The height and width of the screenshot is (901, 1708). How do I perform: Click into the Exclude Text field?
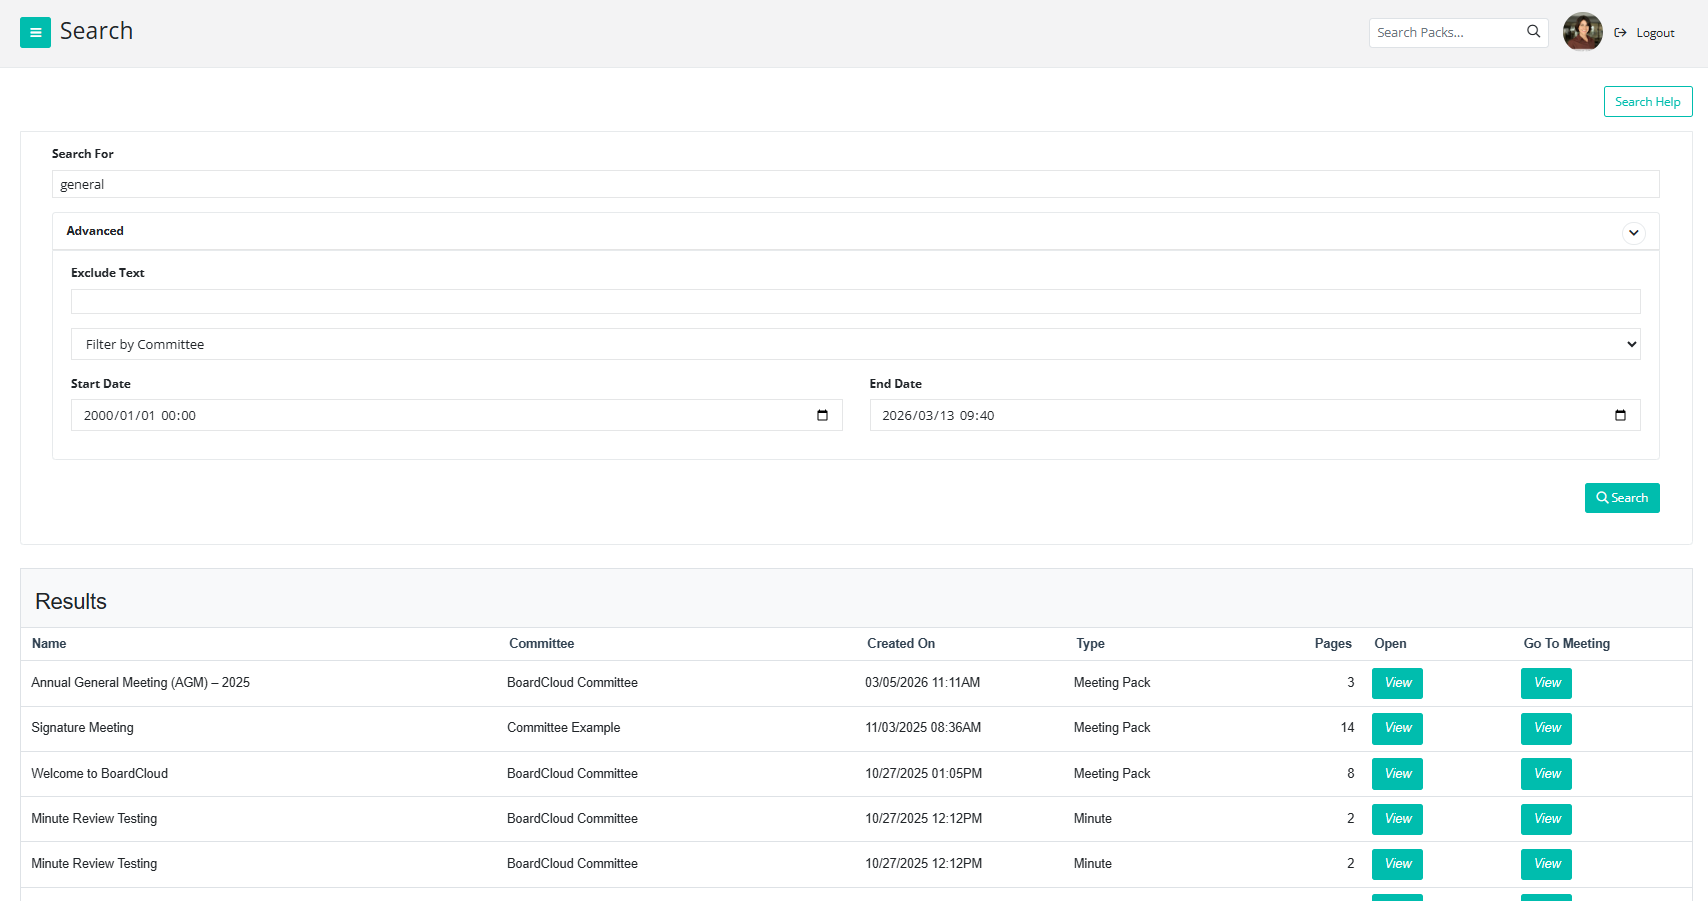[855, 302]
